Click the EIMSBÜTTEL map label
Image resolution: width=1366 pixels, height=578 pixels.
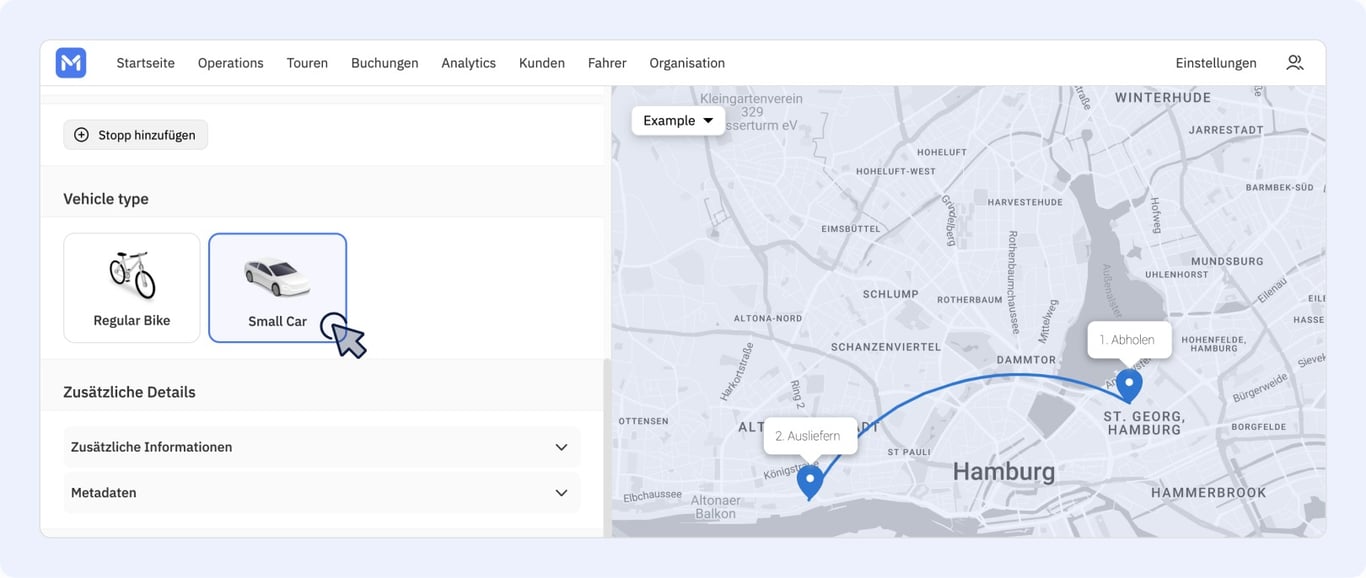tap(851, 229)
